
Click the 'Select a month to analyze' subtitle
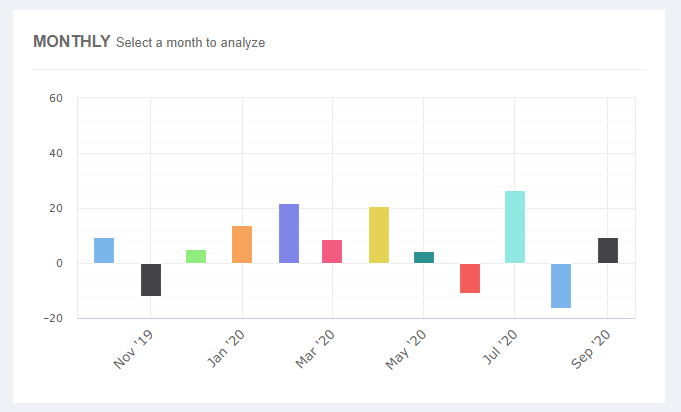(x=190, y=43)
